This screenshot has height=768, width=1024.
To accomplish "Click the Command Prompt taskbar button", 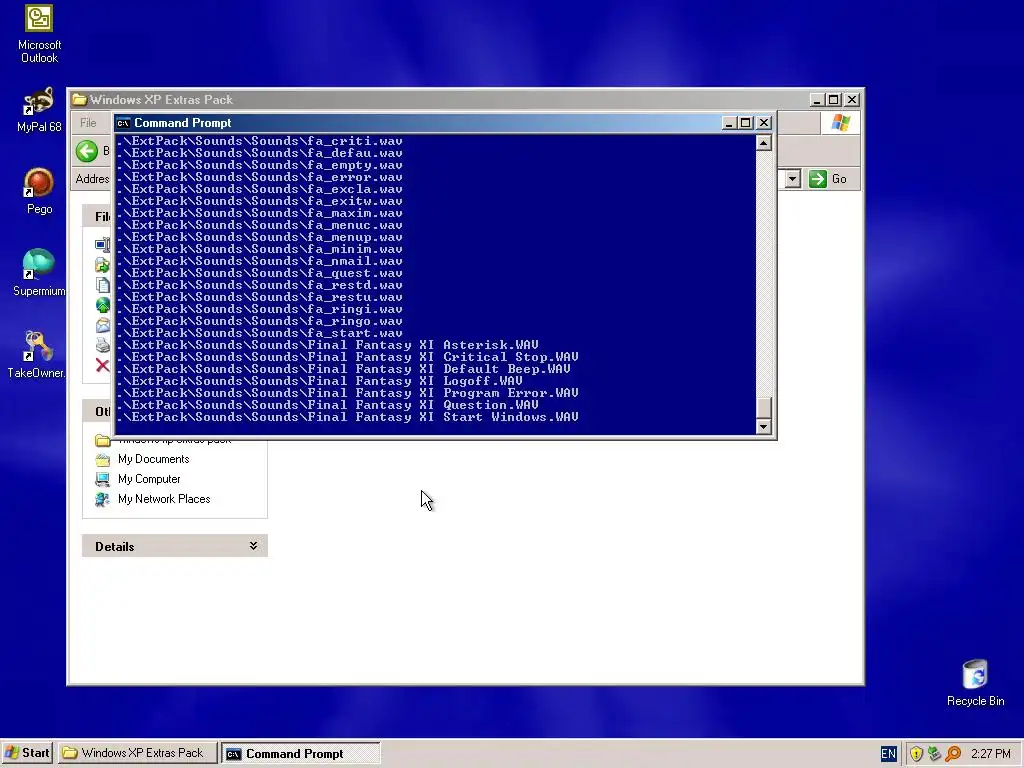I will point(300,754).
